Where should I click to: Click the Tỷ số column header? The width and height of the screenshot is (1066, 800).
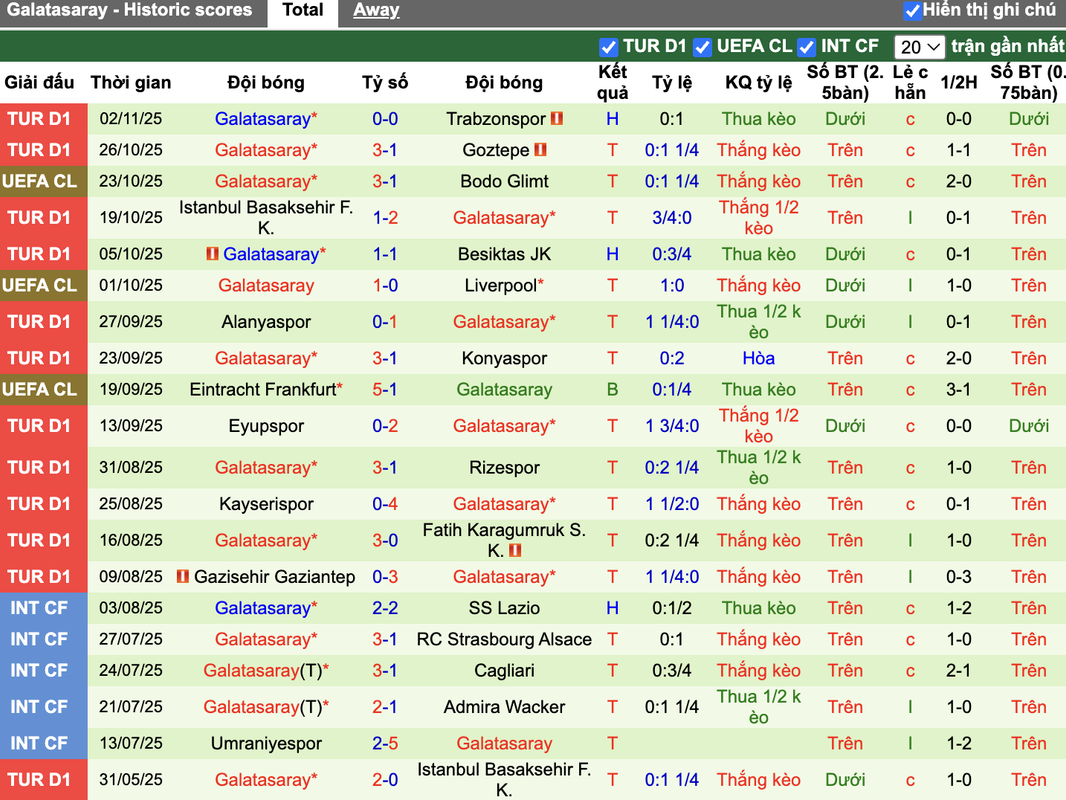pos(385,82)
